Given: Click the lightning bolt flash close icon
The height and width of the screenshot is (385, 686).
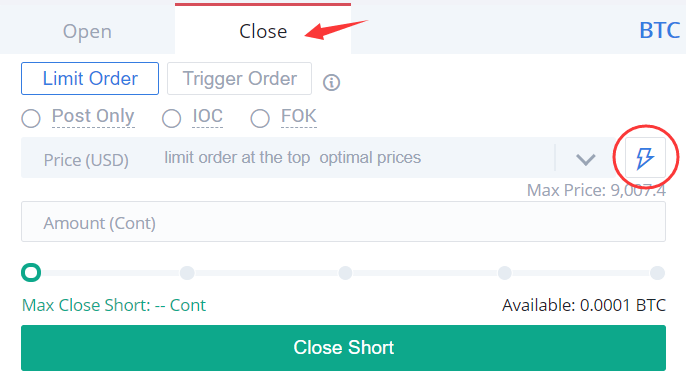Looking at the screenshot, I should click(x=645, y=158).
